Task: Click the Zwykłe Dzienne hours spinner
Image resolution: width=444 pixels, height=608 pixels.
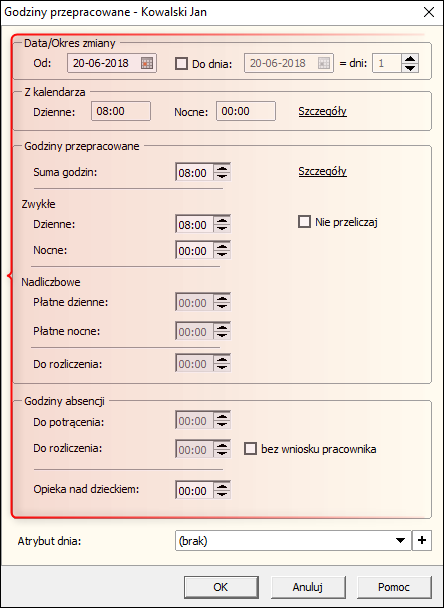Action: (222, 224)
